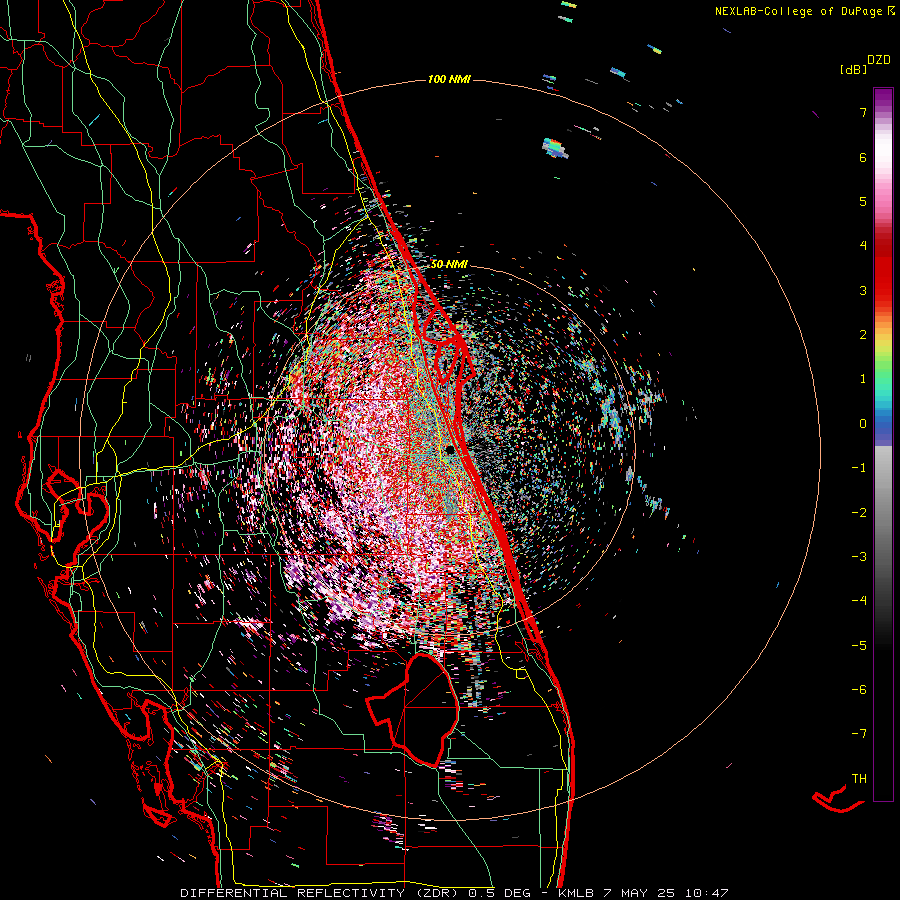Click the TH threshold label on the scale
The height and width of the screenshot is (900, 900).
(859, 779)
